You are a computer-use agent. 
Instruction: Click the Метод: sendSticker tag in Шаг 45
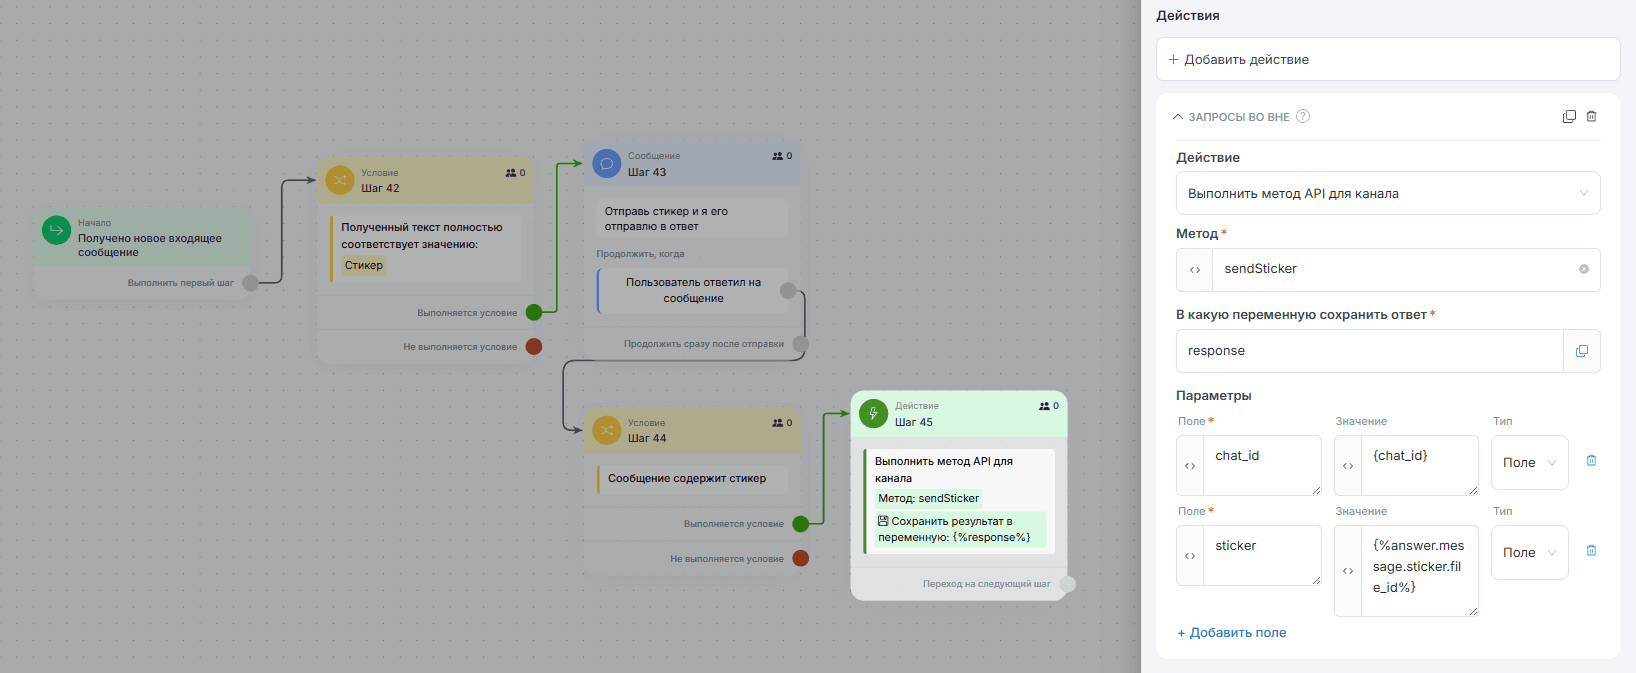click(929, 498)
